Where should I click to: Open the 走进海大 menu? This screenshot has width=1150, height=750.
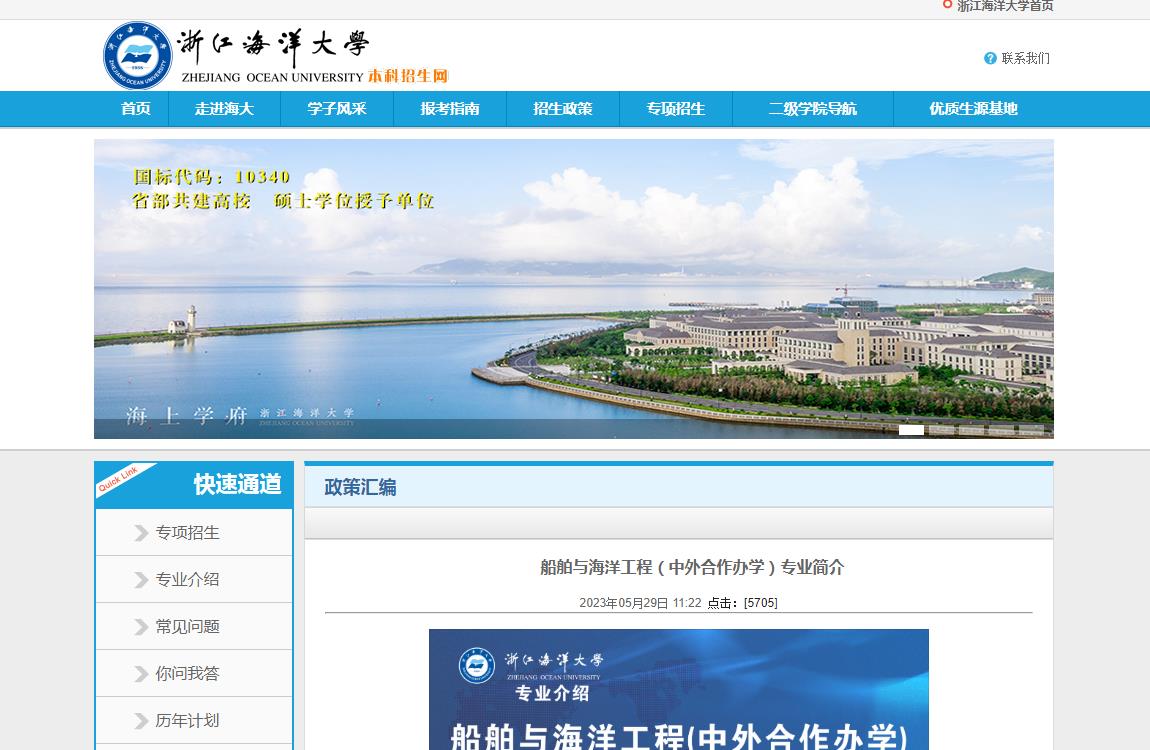224,109
